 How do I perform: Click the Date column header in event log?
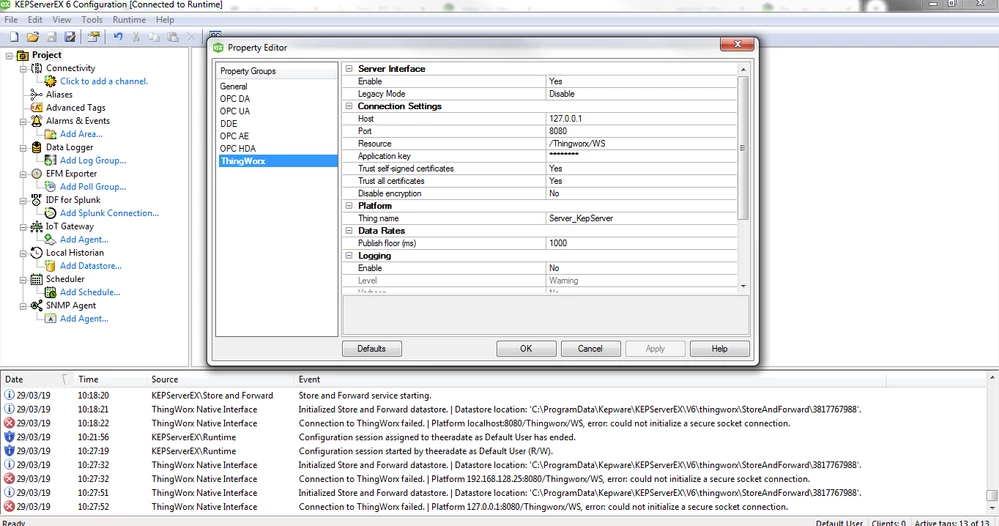click(x=36, y=380)
